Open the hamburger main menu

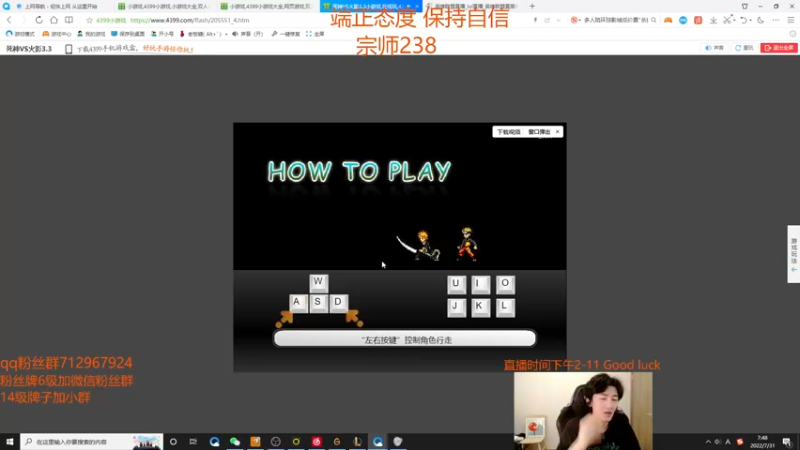pyautogui.click(x=791, y=20)
